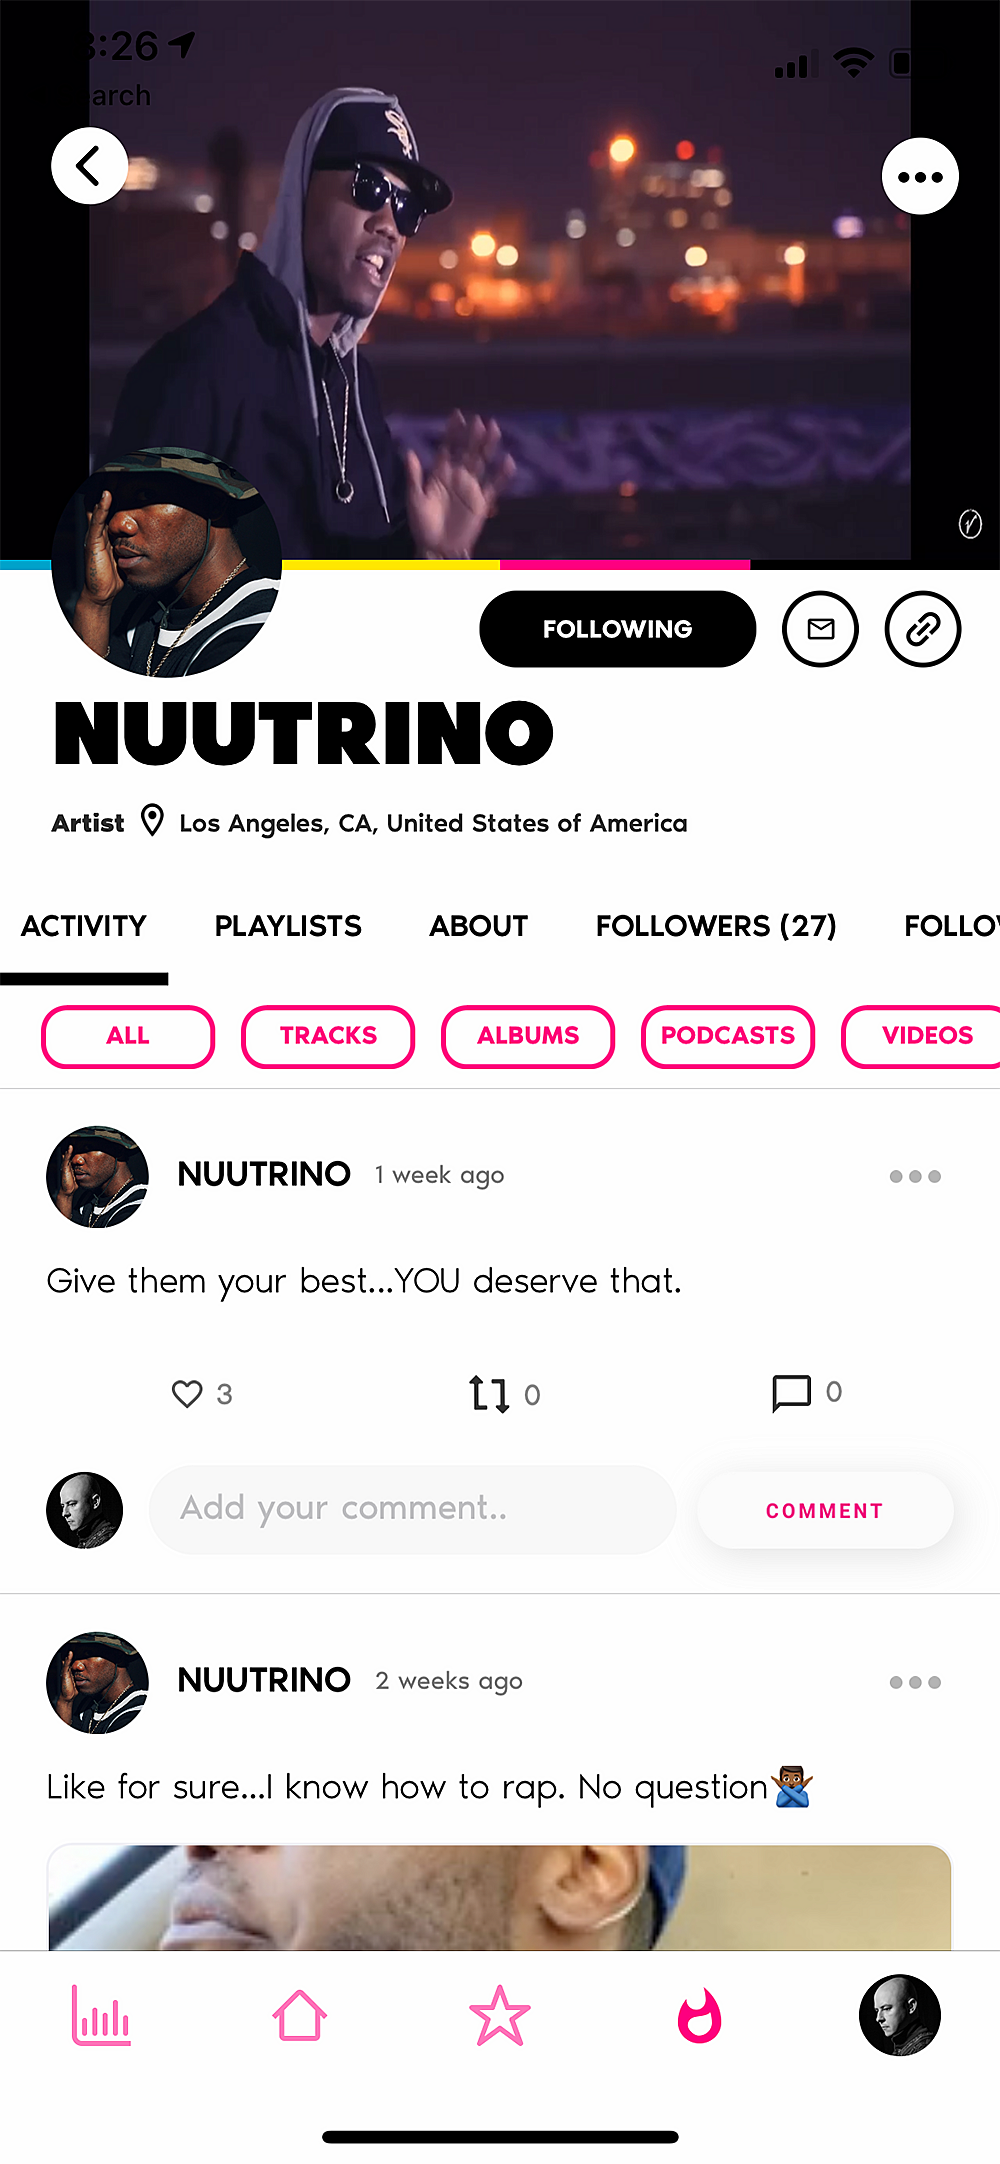
Task: Send a message via the envelope icon
Action: click(820, 629)
